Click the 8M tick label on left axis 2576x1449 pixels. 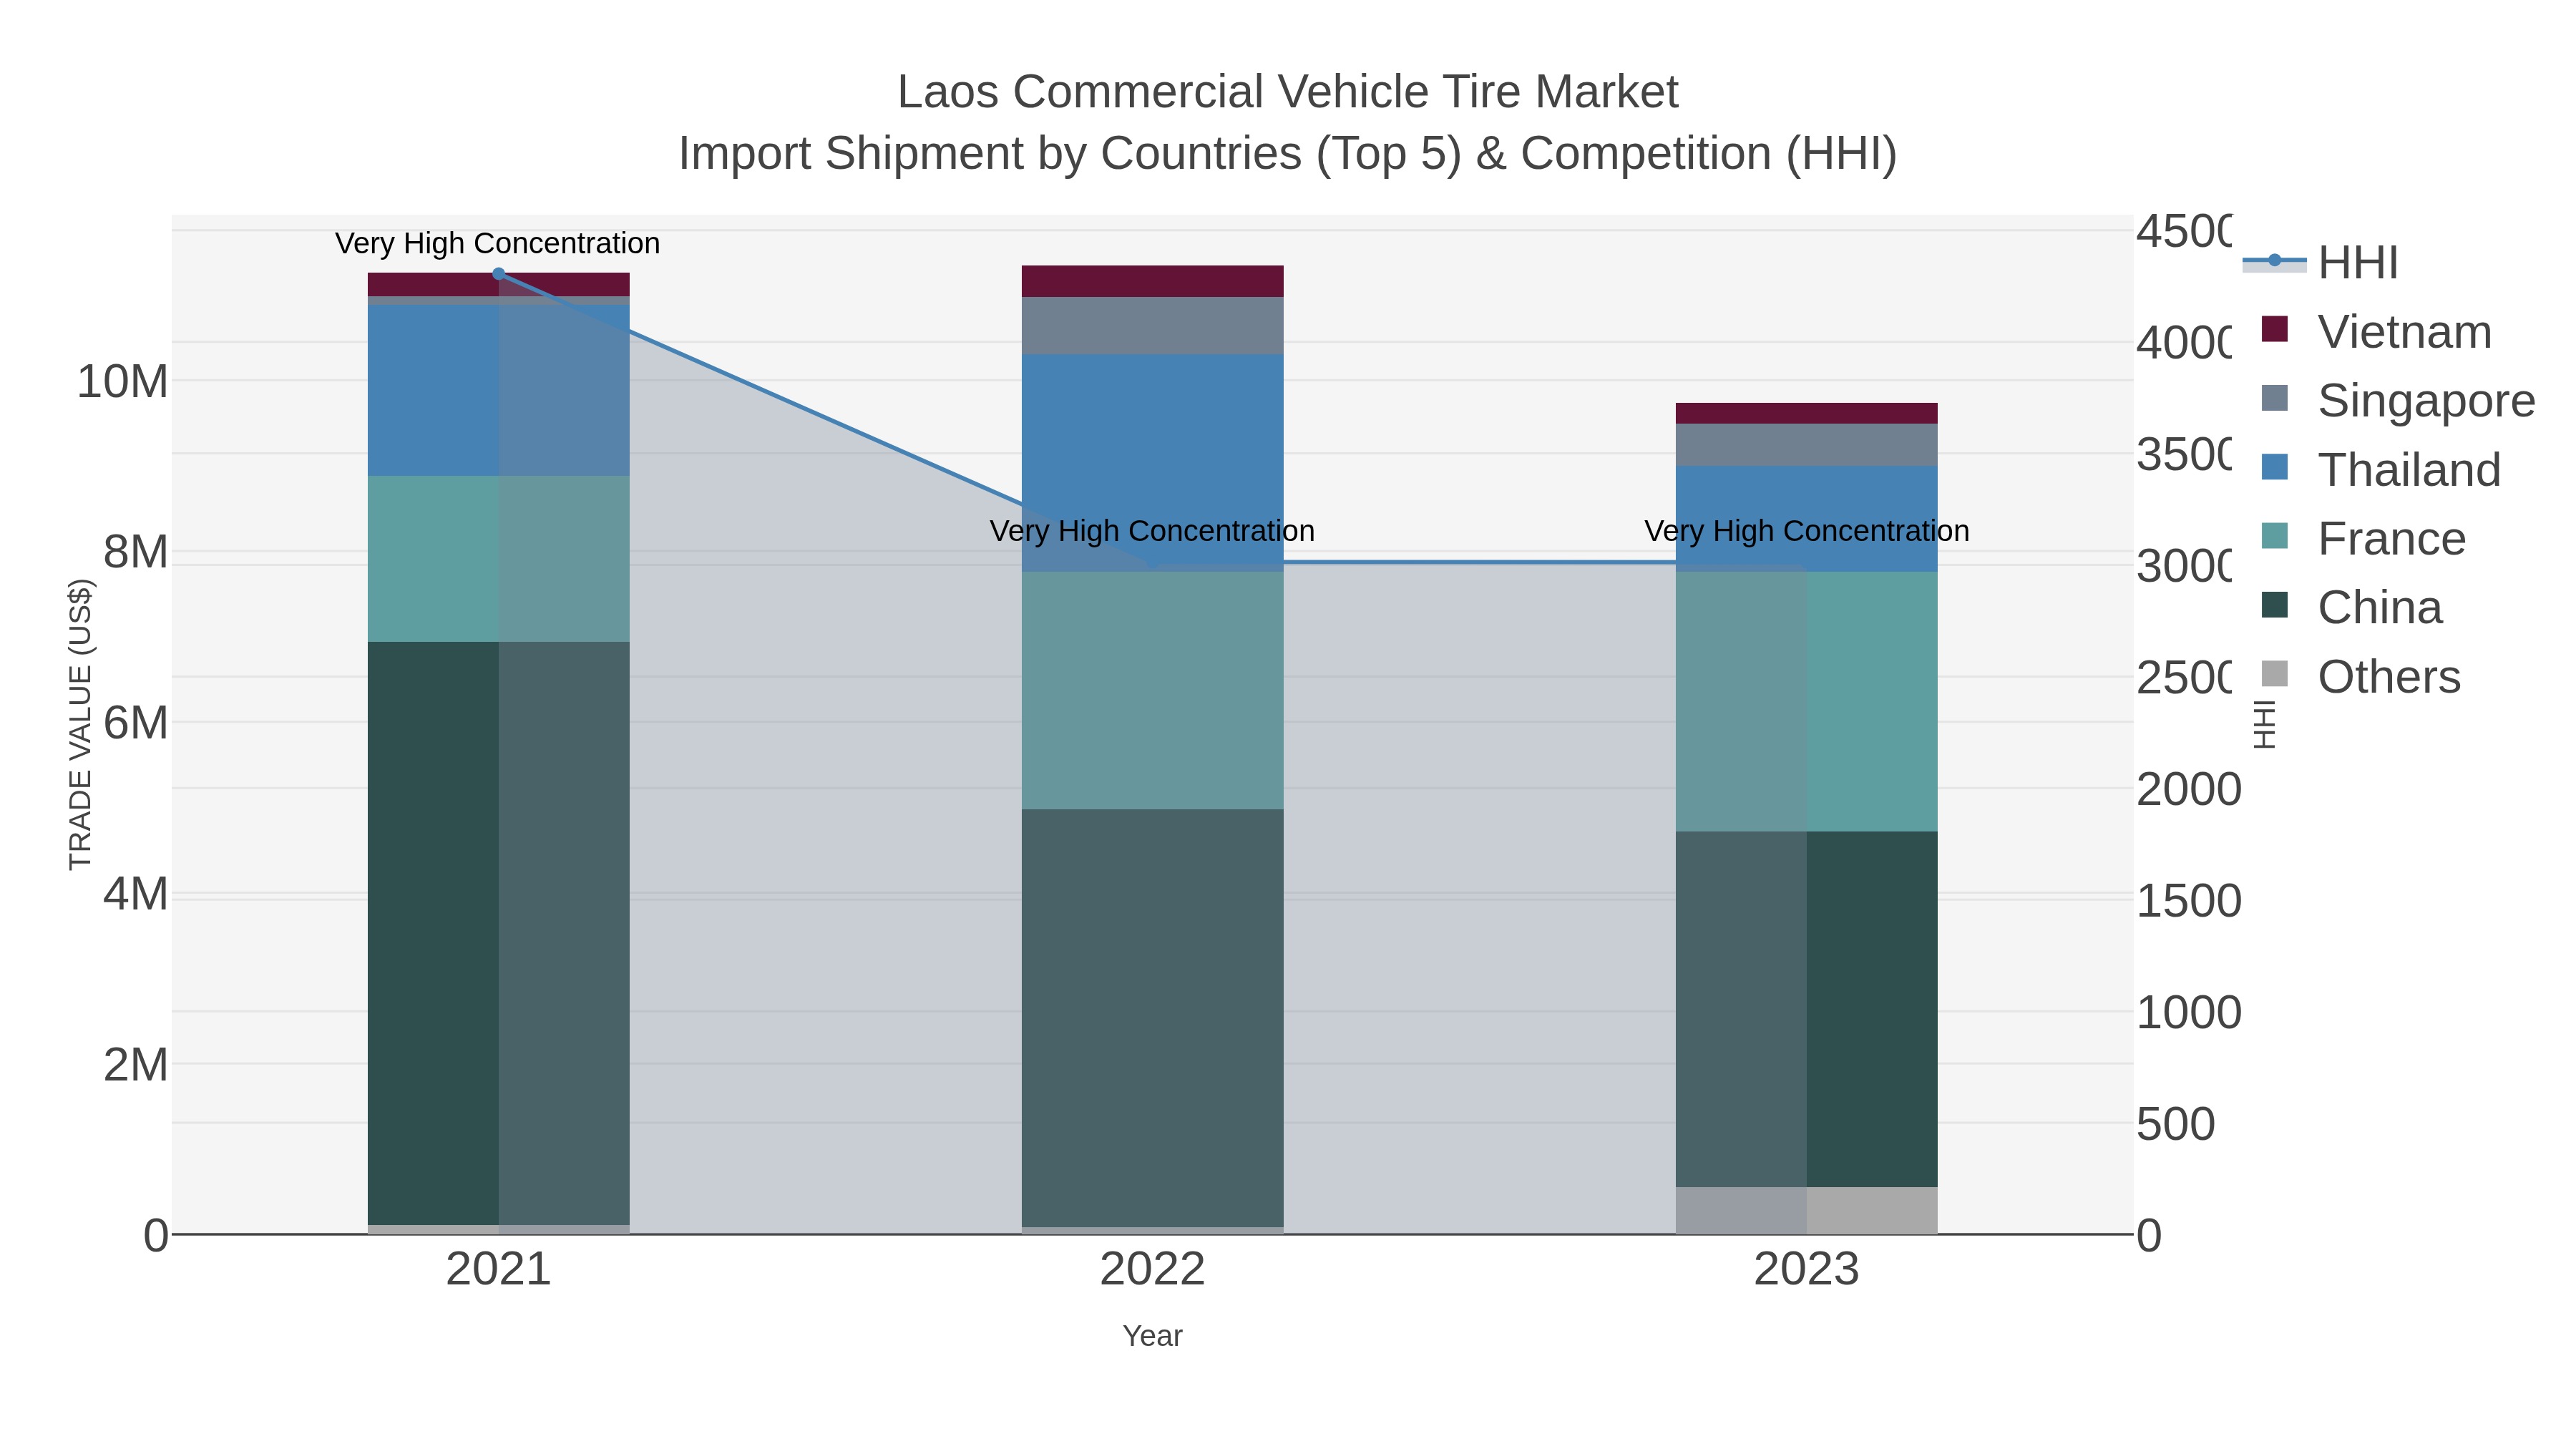(135, 552)
